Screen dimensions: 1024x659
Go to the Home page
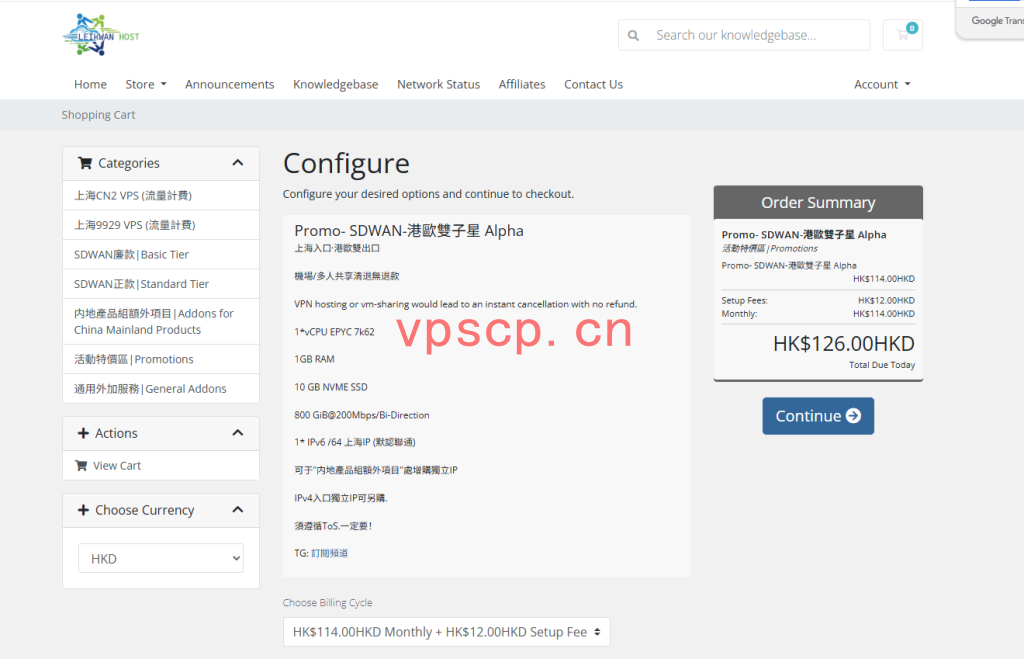90,84
